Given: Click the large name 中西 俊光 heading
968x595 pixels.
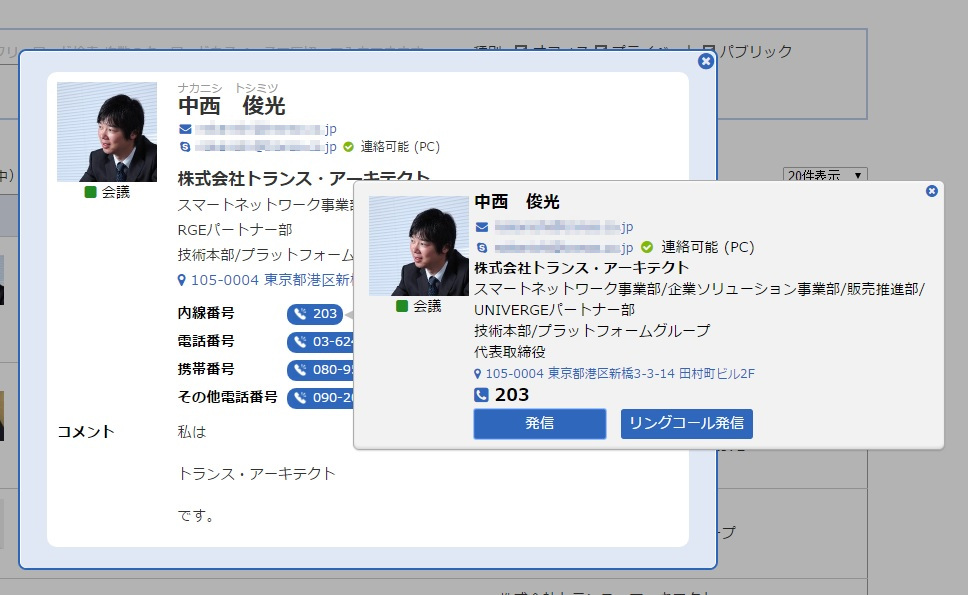Looking at the screenshot, I should click(232, 106).
